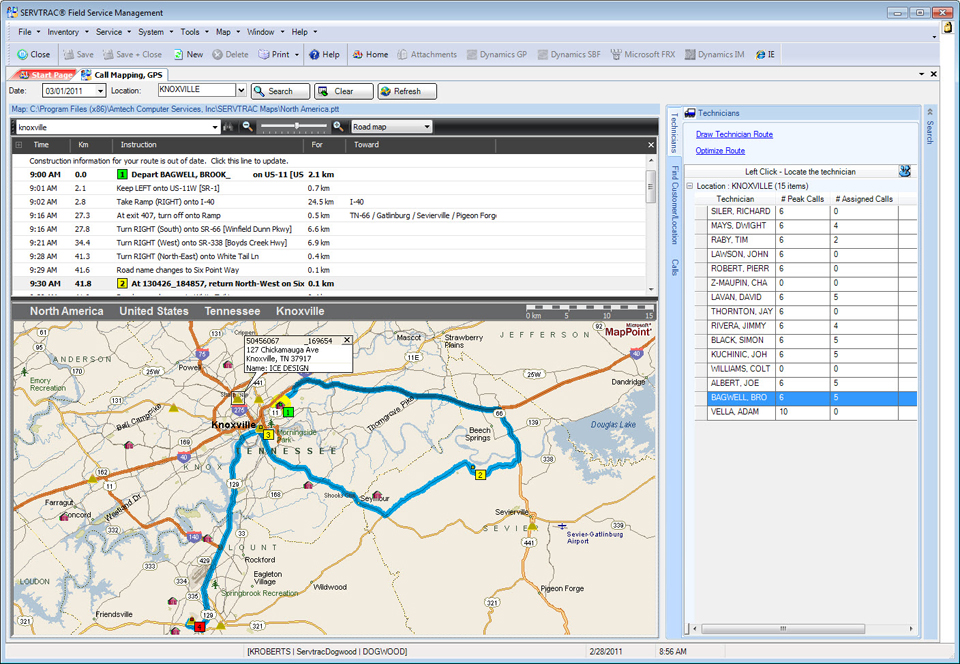The width and height of the screenshot is (960, 664).
Task: Select technician MAYS, DWIGHT row
Action: (x=806, y=225)
